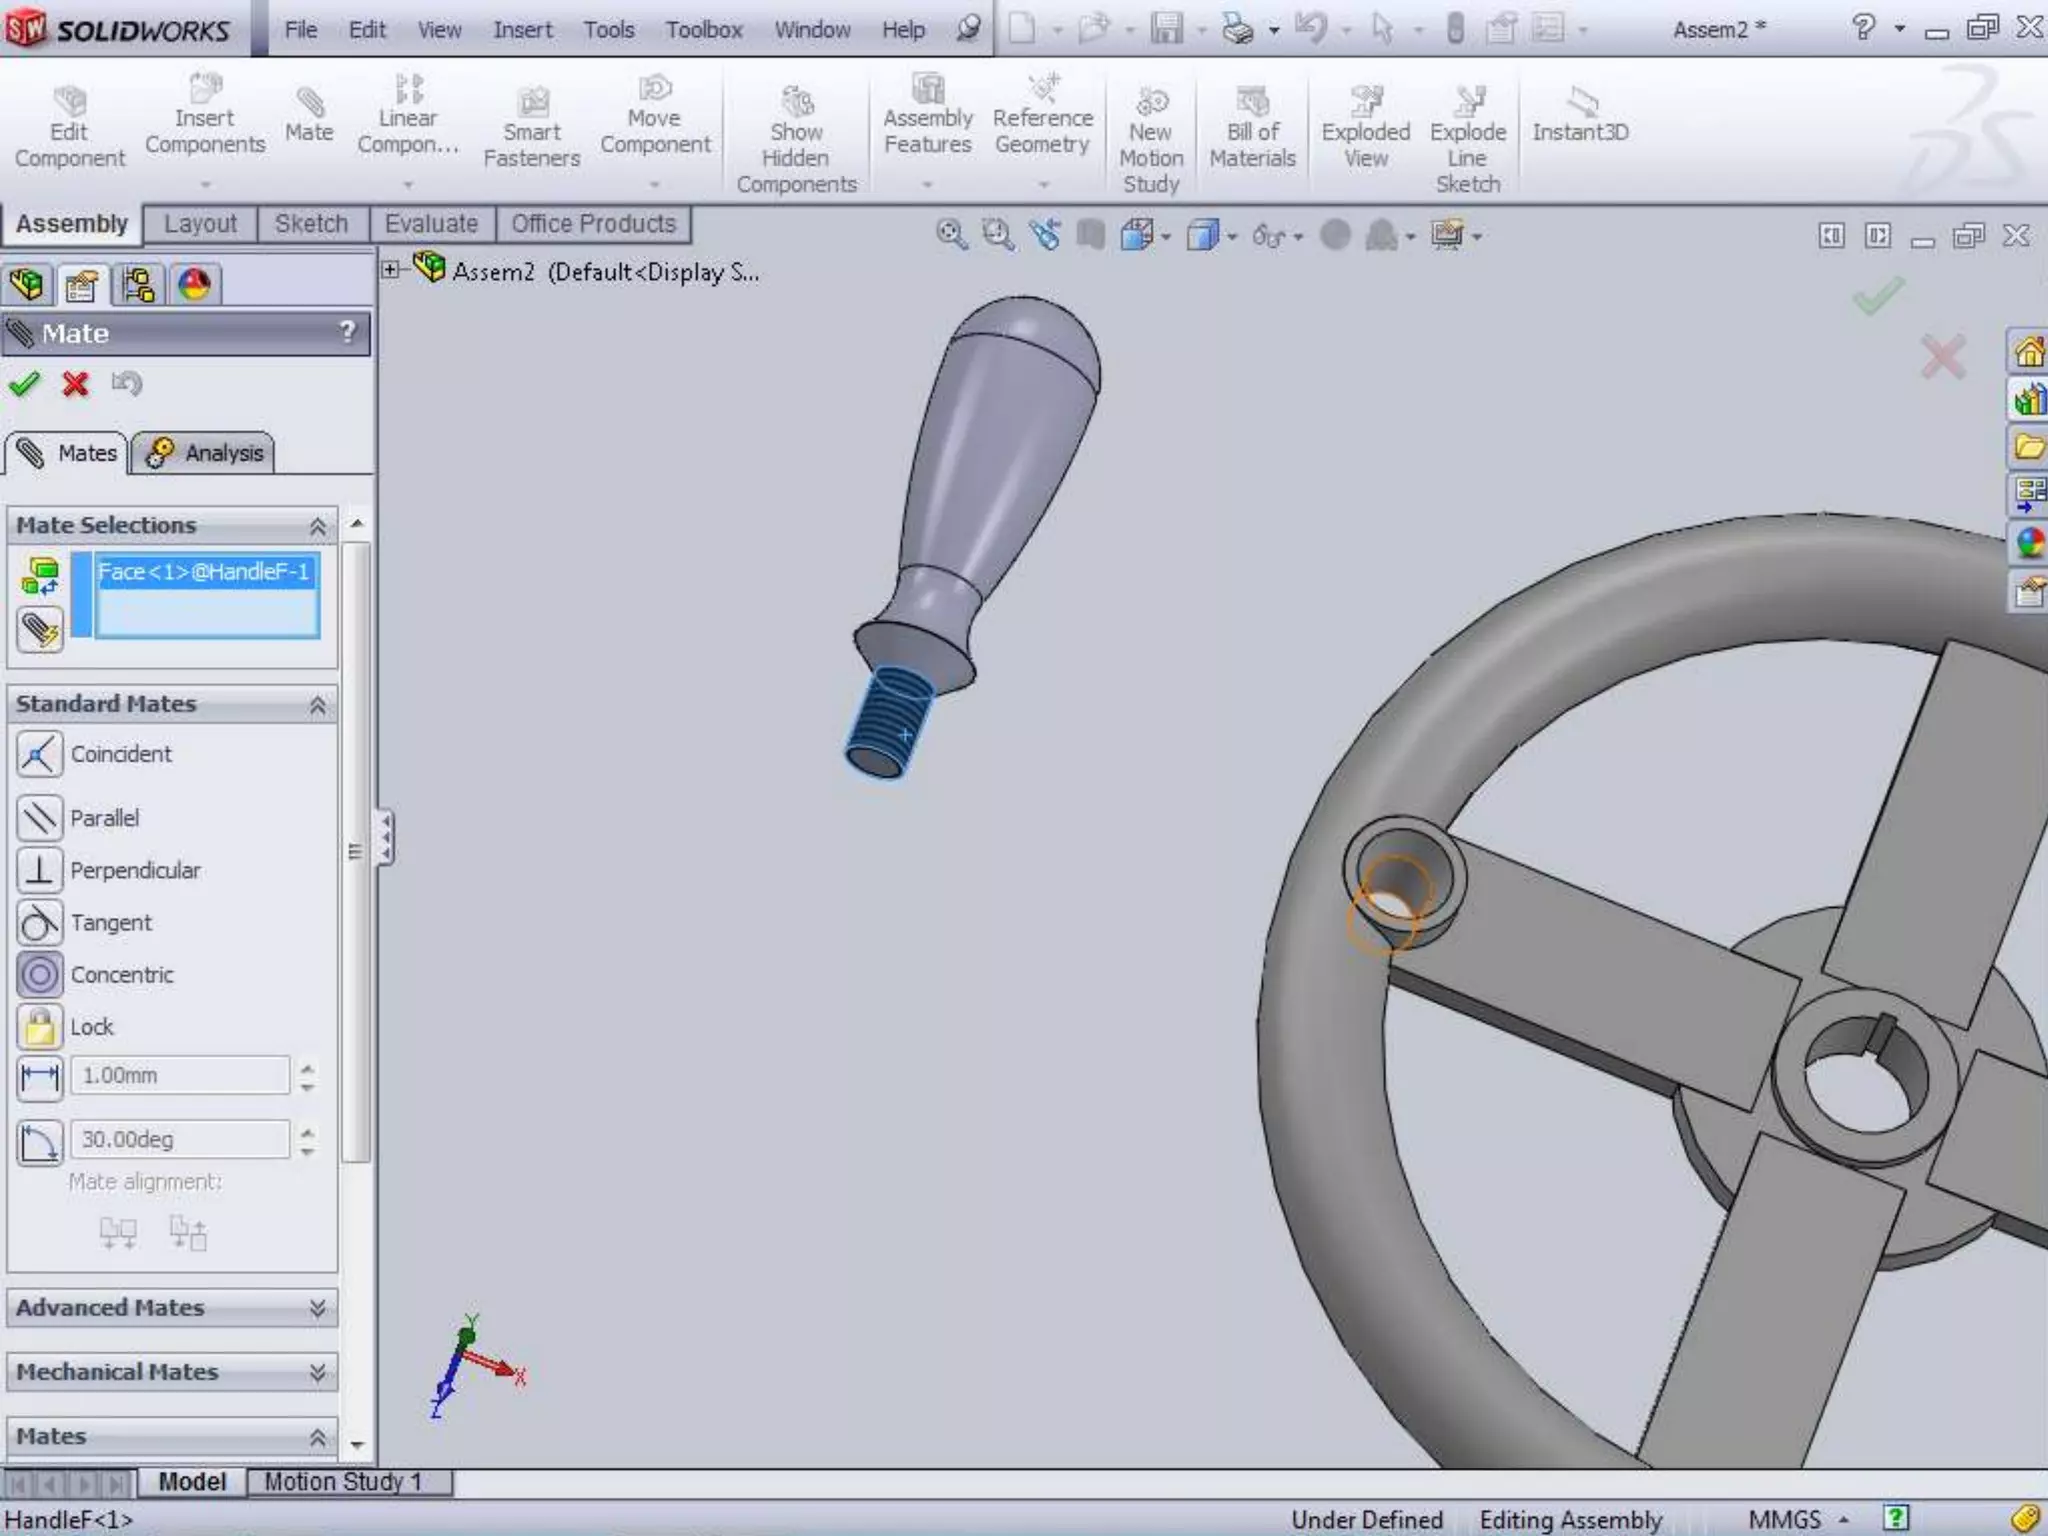Click Zoom to Fit magnifier icon
The image size is (2048, 1536).
951,236
